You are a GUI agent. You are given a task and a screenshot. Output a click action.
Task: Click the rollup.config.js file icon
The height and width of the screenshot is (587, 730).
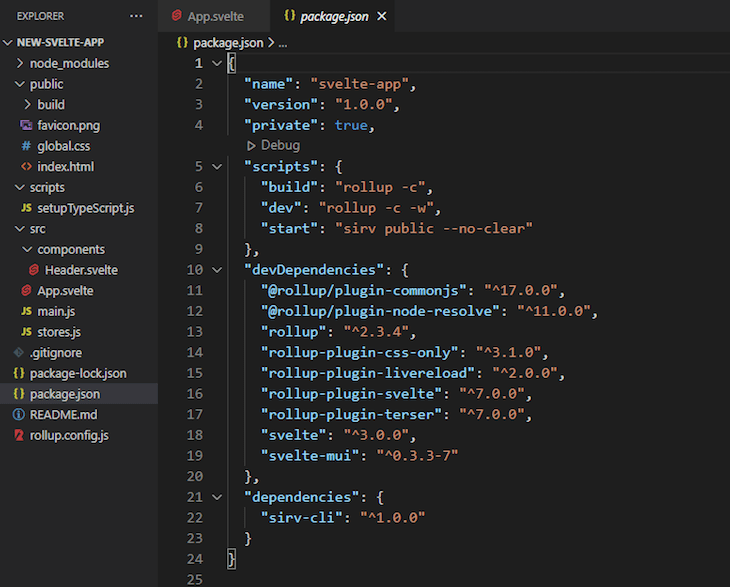(19, 435)
